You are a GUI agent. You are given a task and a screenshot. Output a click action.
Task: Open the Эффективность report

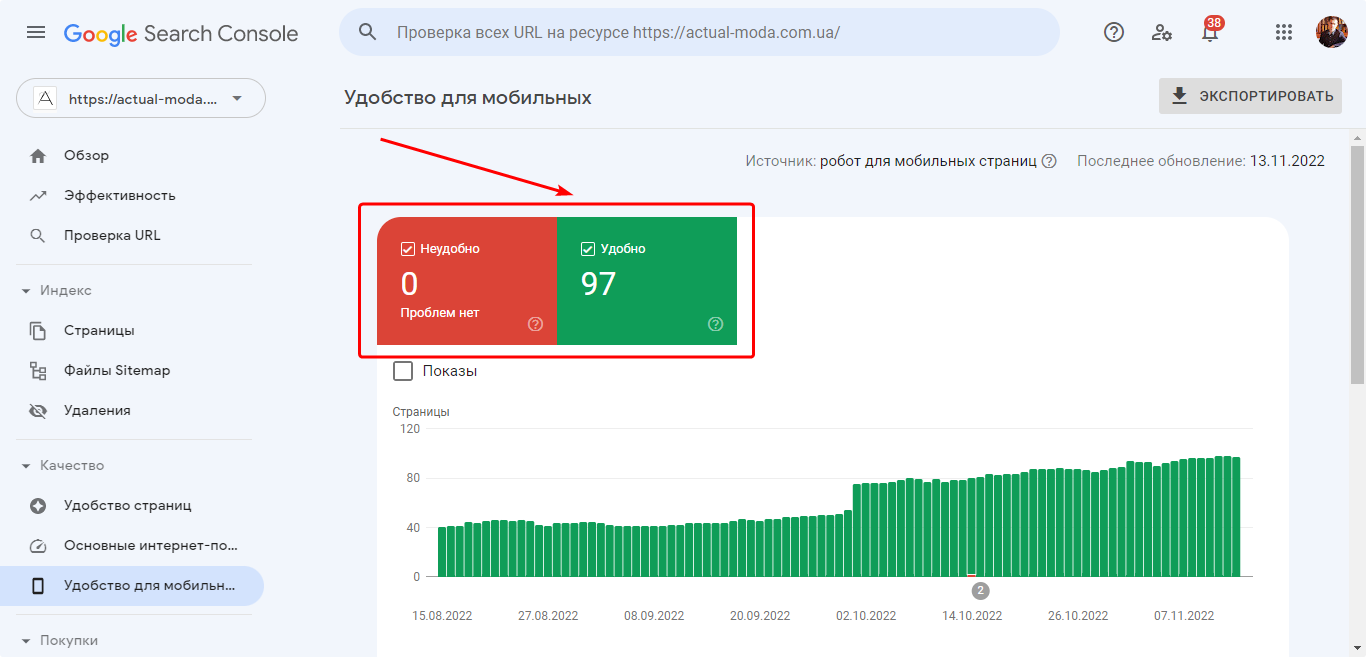132,196
